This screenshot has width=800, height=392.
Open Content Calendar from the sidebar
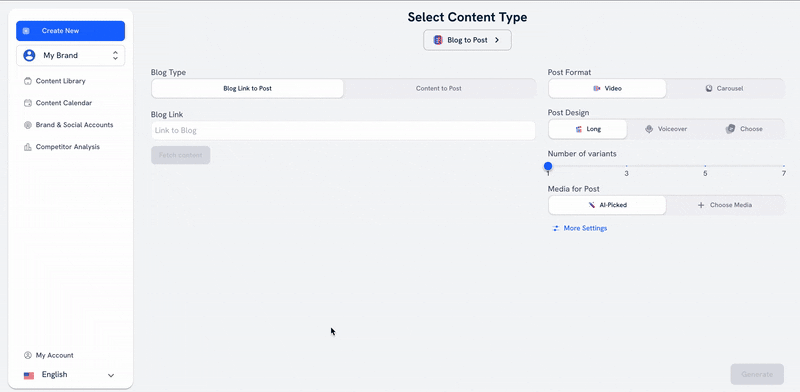[63, 103]
